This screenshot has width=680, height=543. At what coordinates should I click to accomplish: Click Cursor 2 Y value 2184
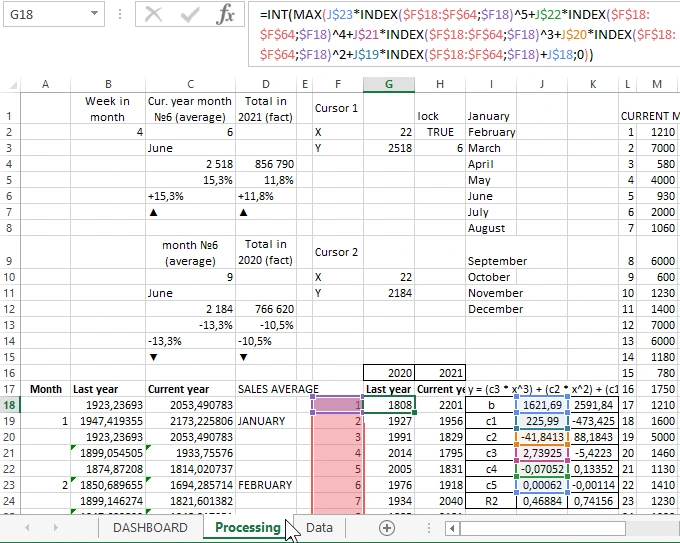point(389,293)
